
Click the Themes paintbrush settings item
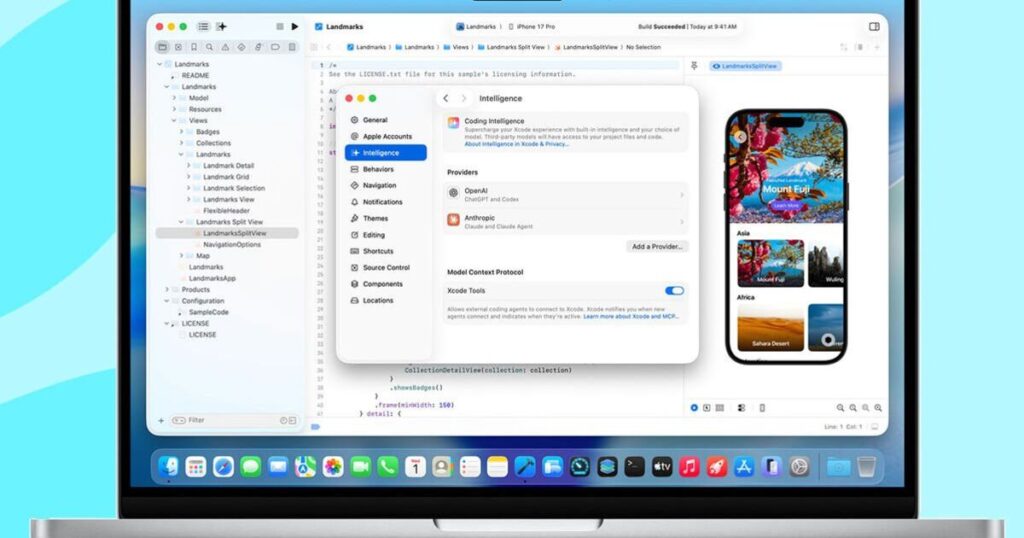click(x=375, y=218)
